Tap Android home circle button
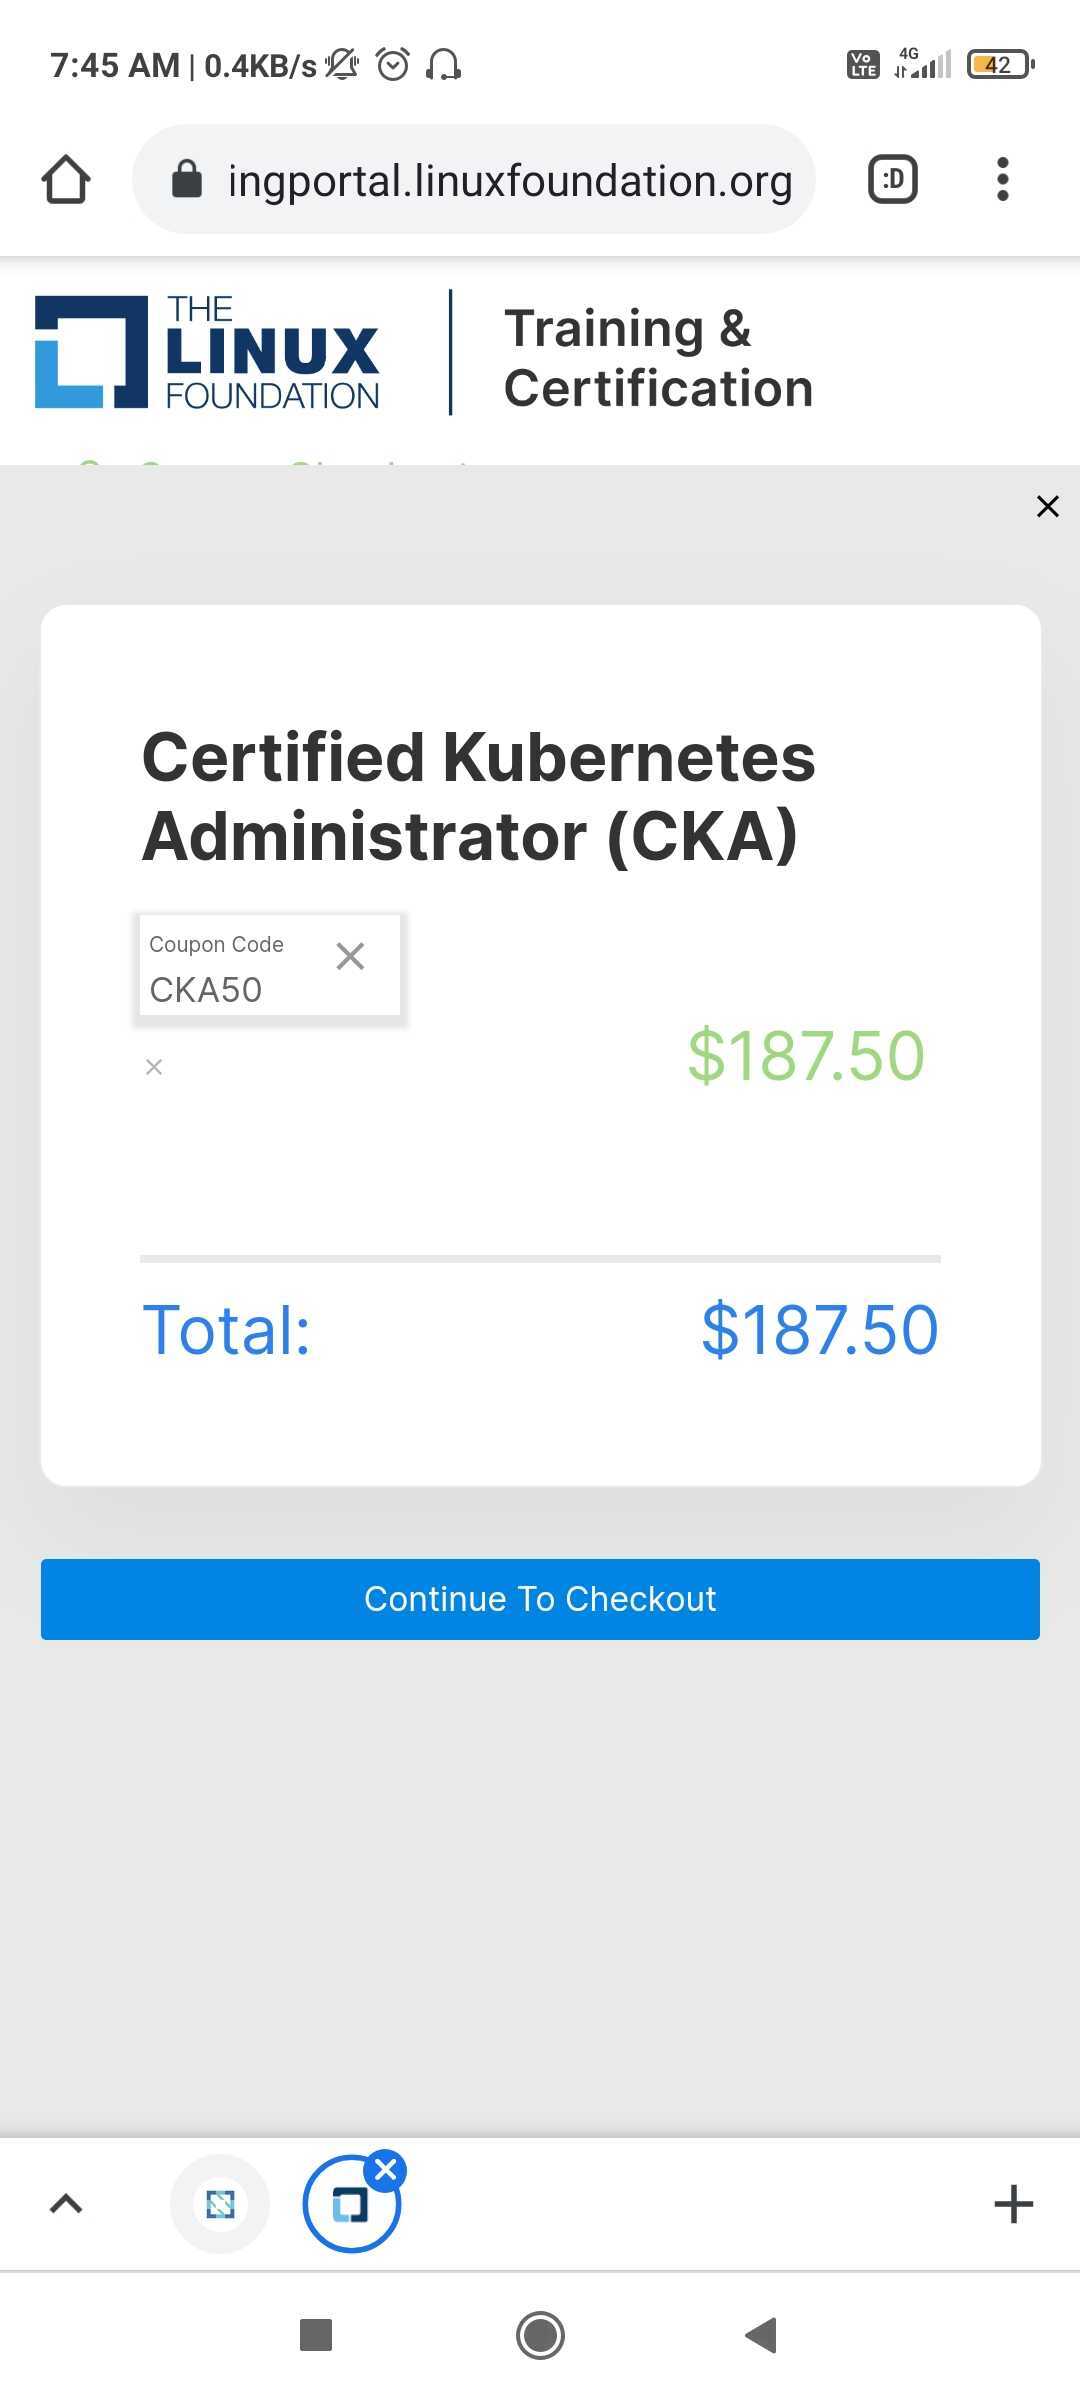1080x2400 pixels. [x=540, y=2335]
